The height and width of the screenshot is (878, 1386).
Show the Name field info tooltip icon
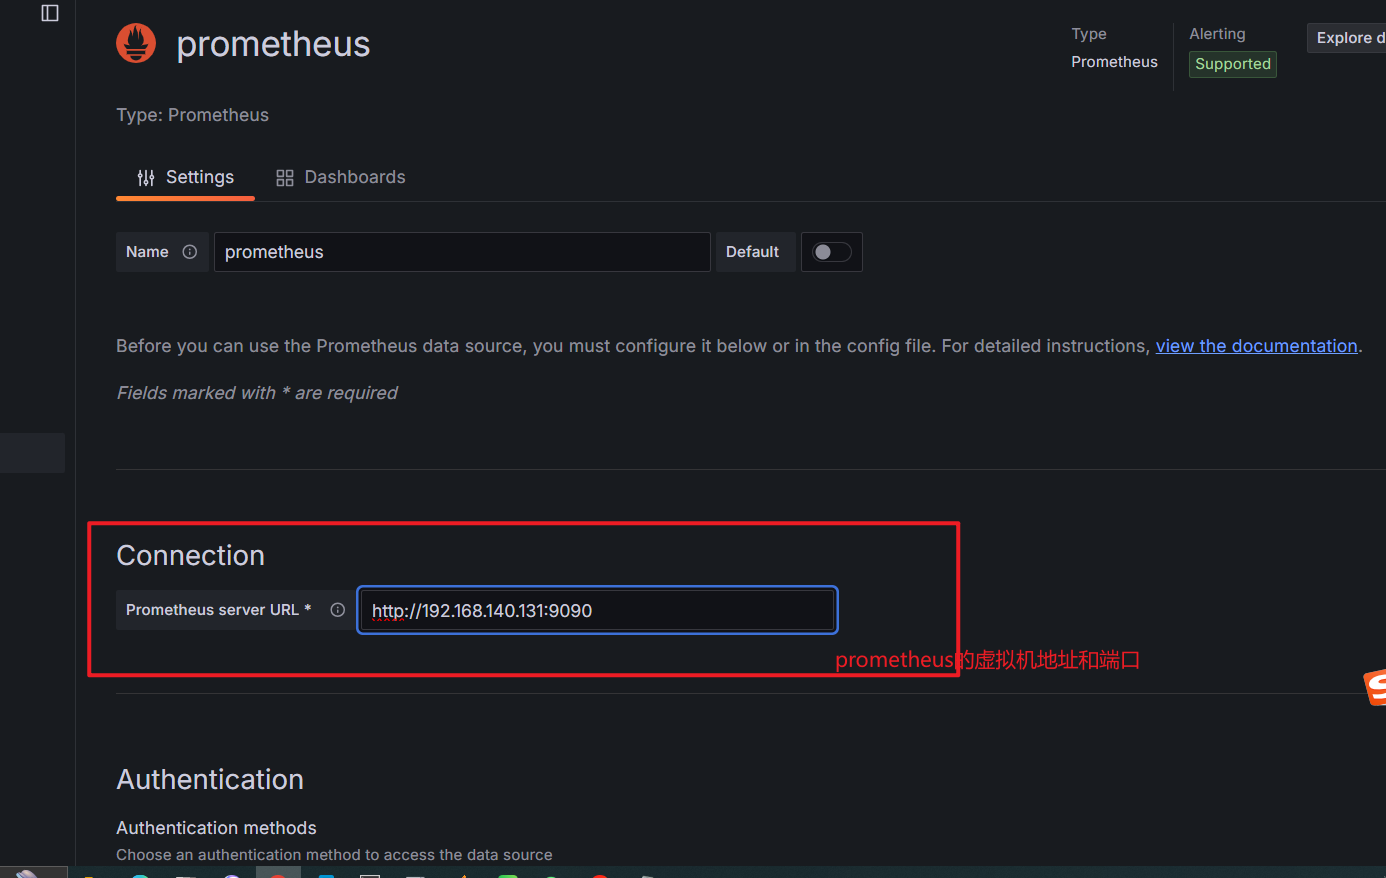[190, 252]
